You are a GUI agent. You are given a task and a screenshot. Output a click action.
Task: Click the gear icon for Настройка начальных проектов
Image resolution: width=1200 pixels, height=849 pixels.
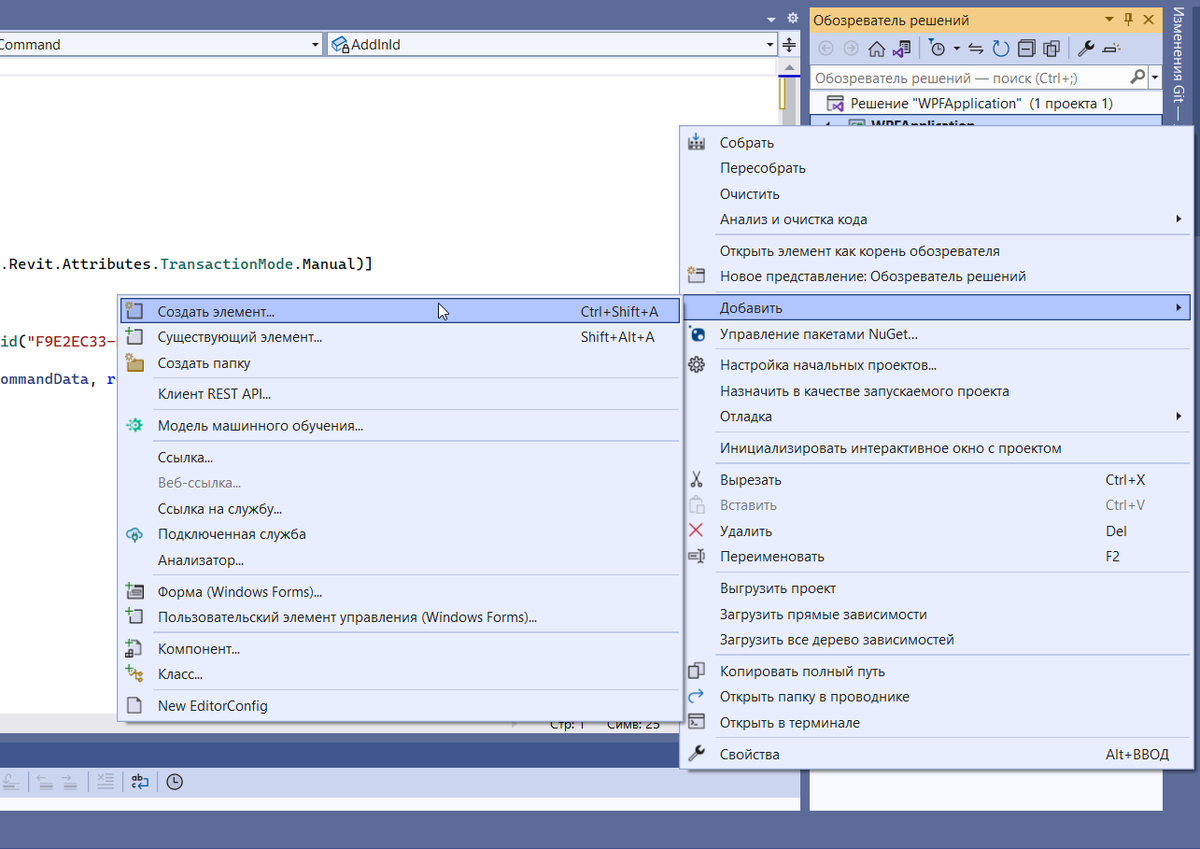coord(696,365)
